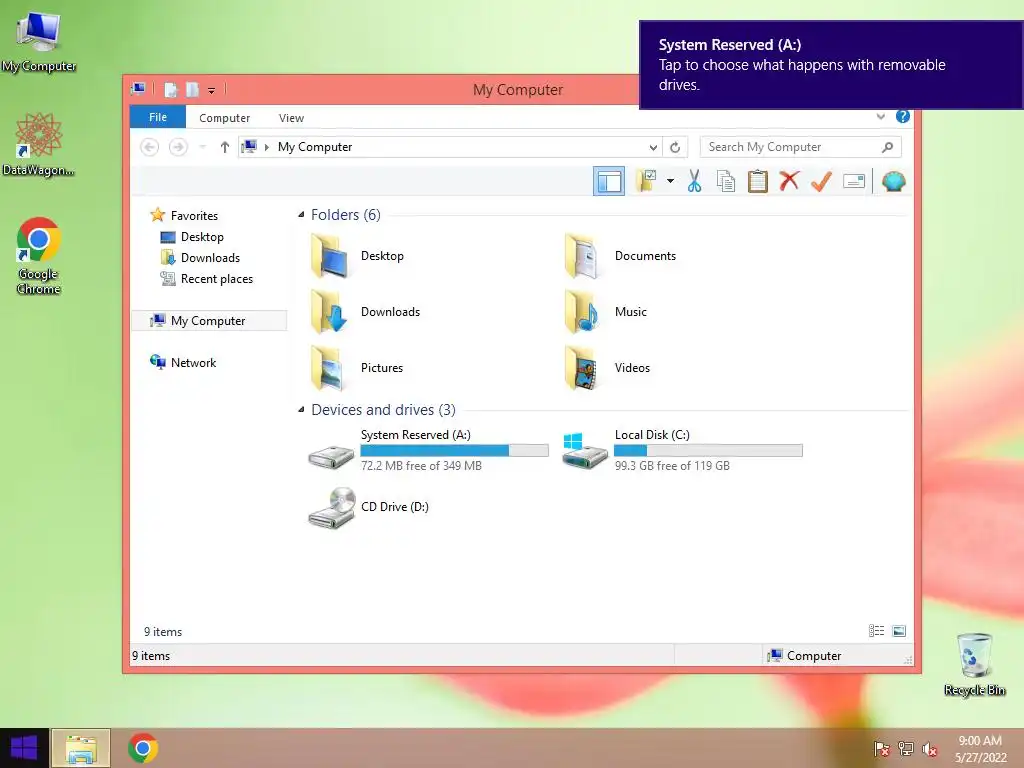Expand the breadcrumb arrow before My Computer

coord(266,147)
